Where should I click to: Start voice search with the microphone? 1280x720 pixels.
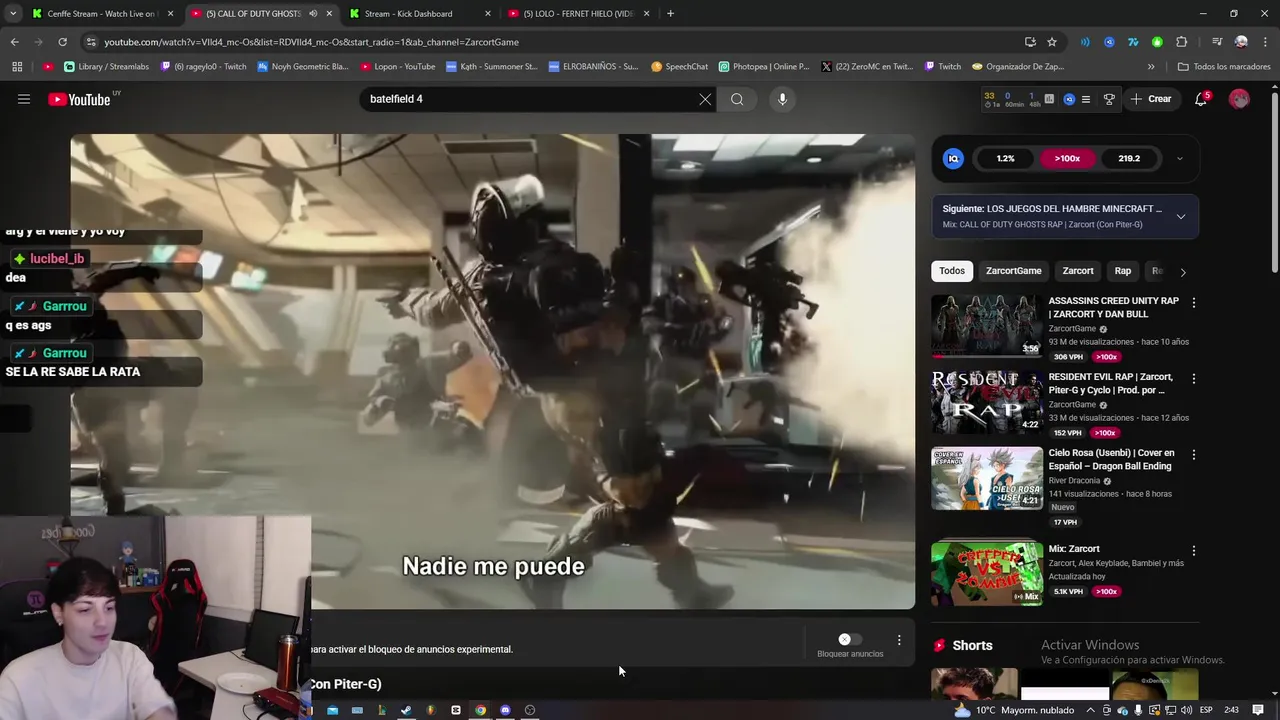[782, 99]
